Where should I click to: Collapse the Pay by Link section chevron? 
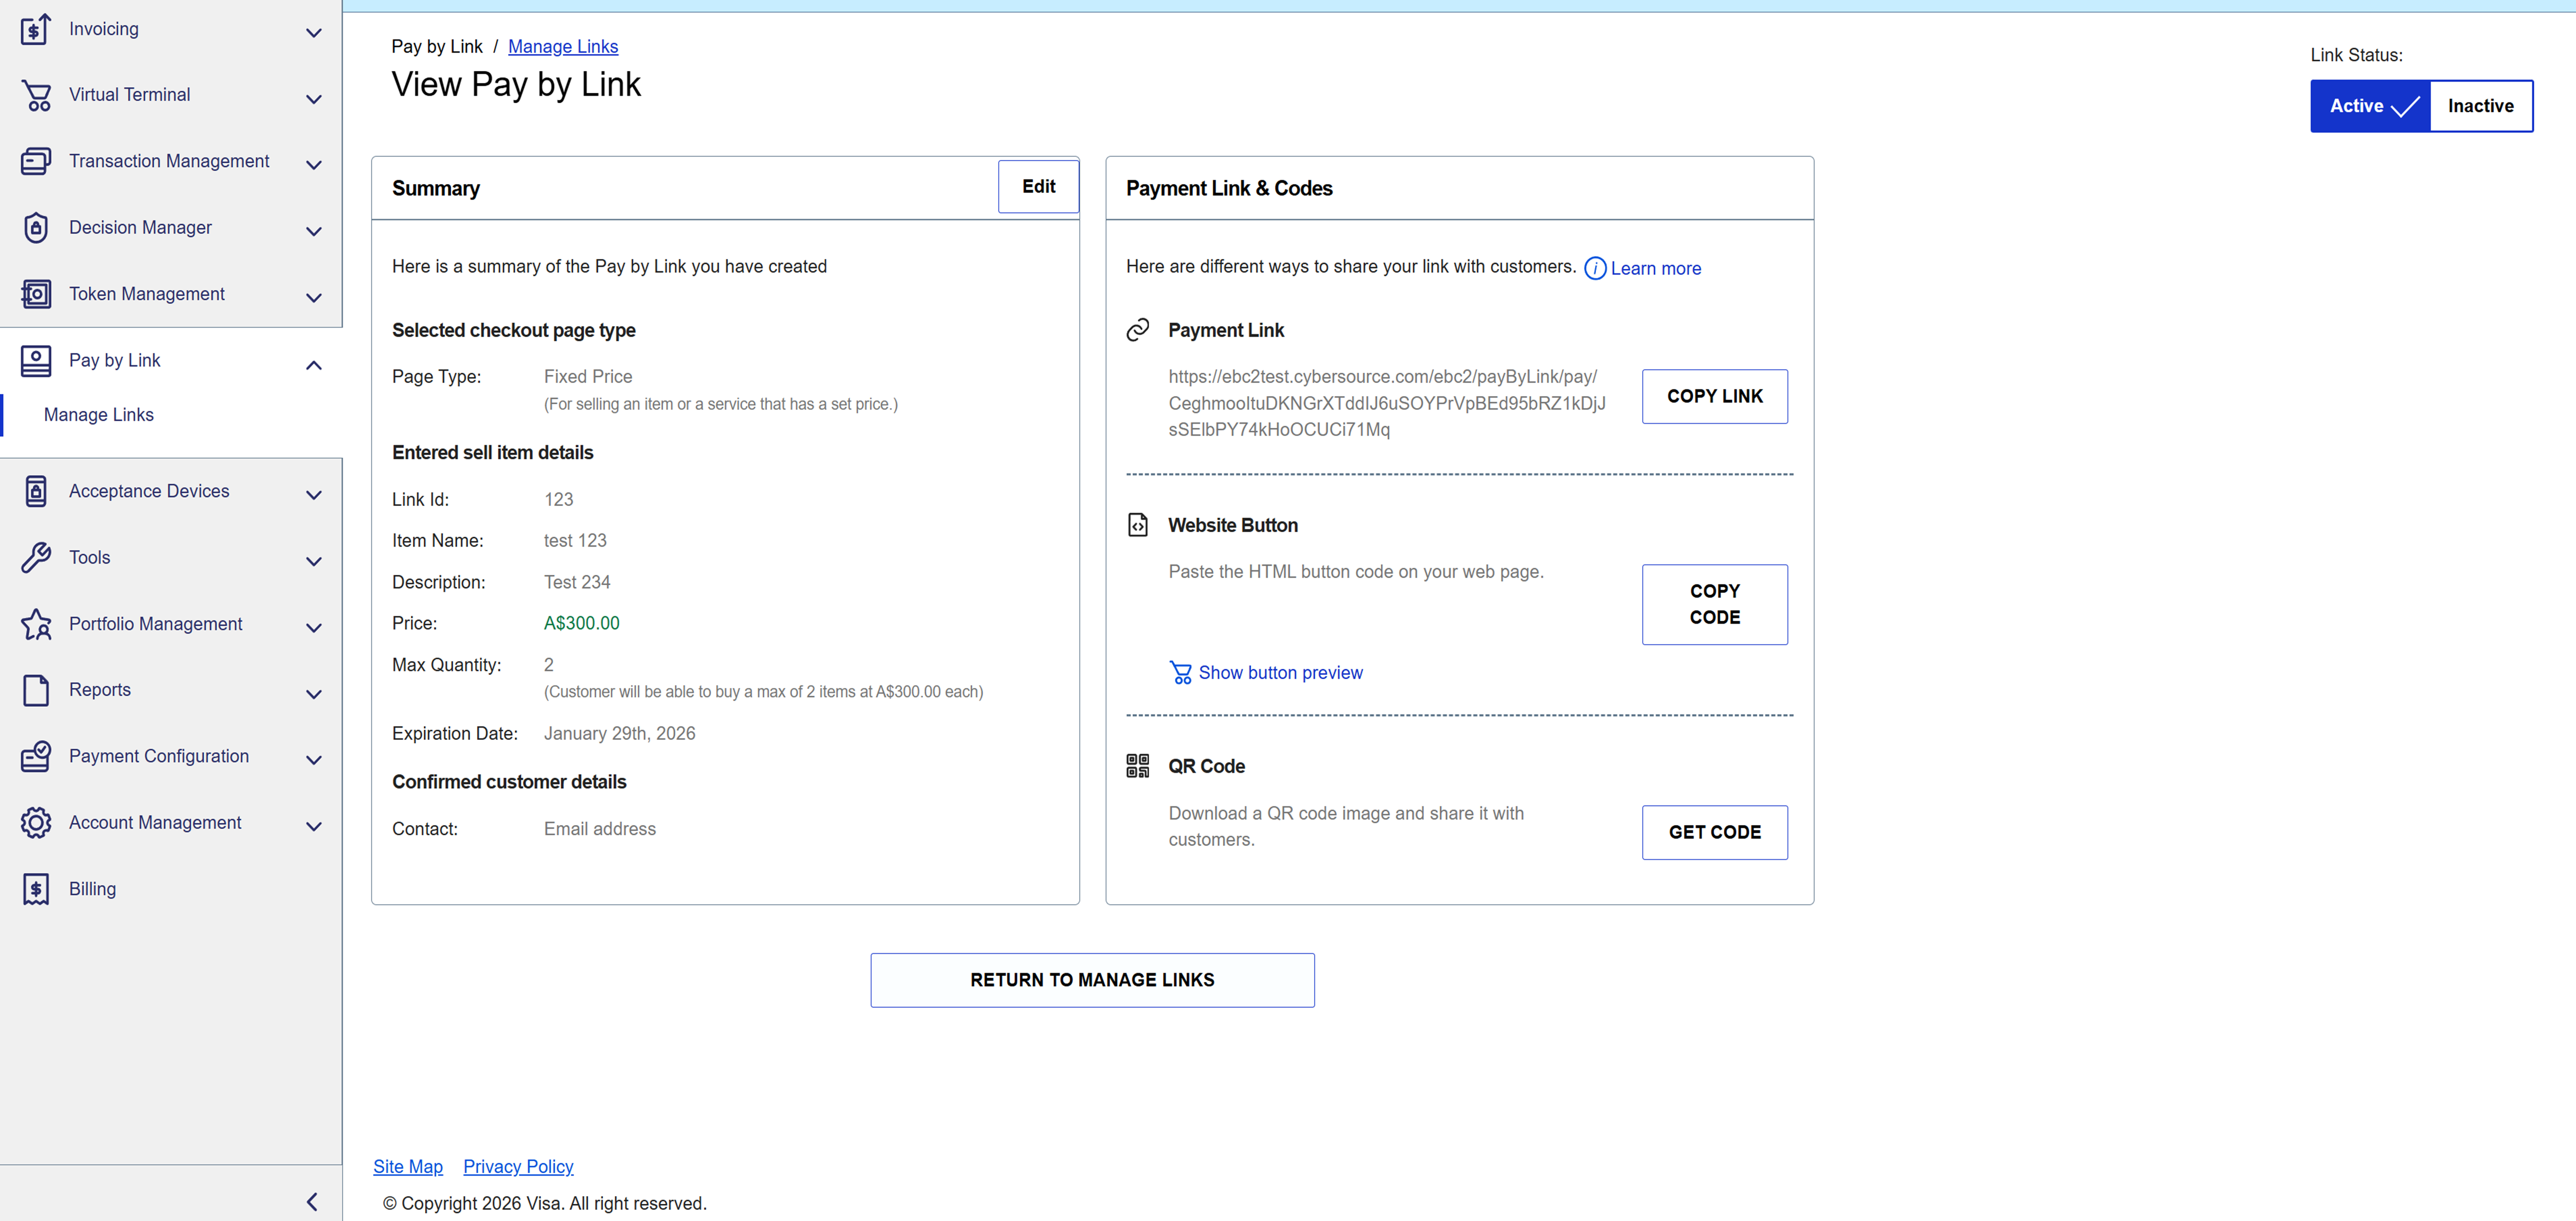tap(313, 365)
